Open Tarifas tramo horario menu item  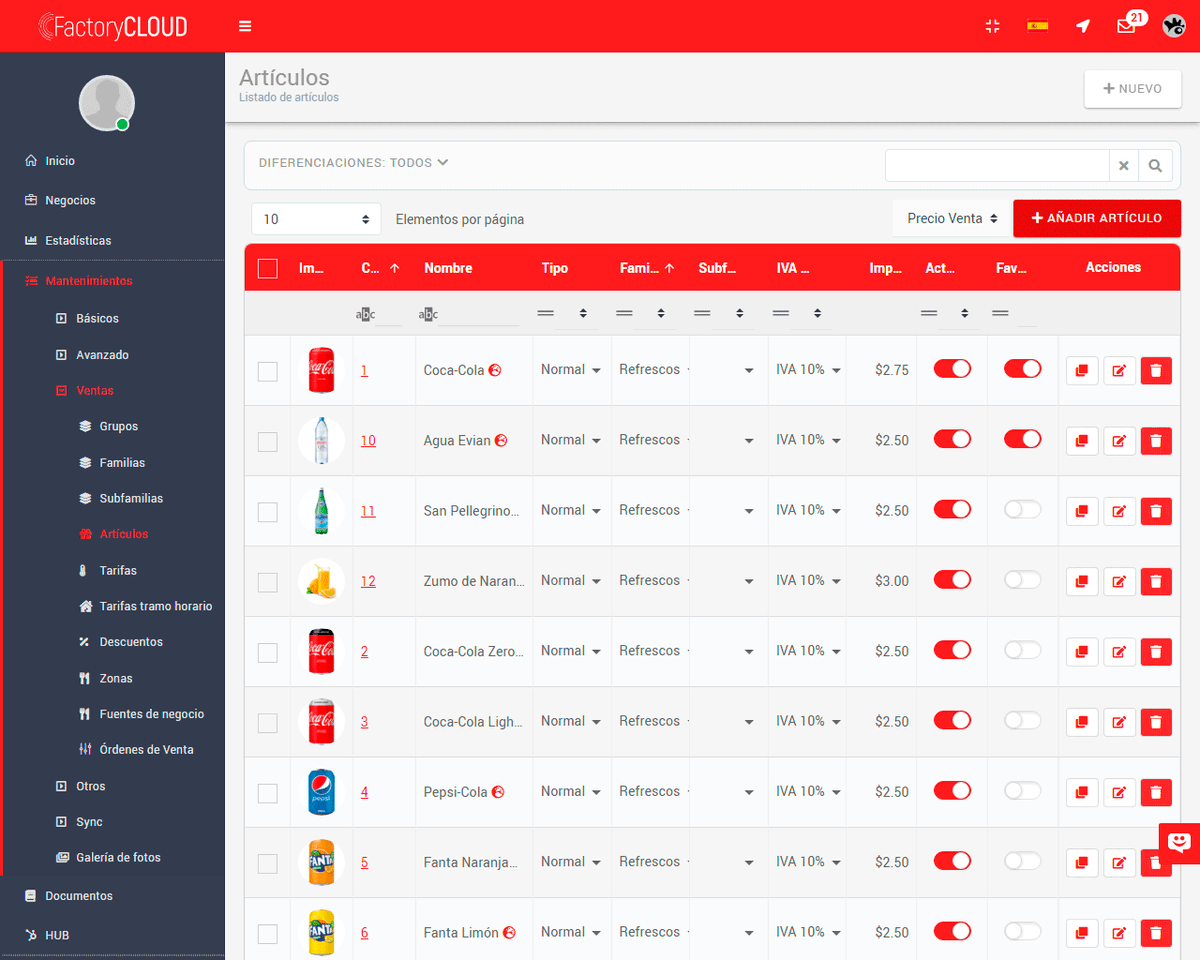146,606
